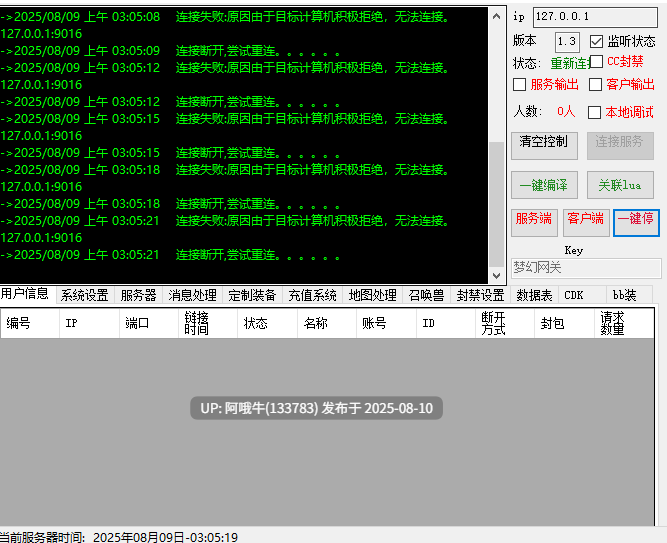Click the ID column header
Viewport: 667px width, 543px height.
[446, 323]
